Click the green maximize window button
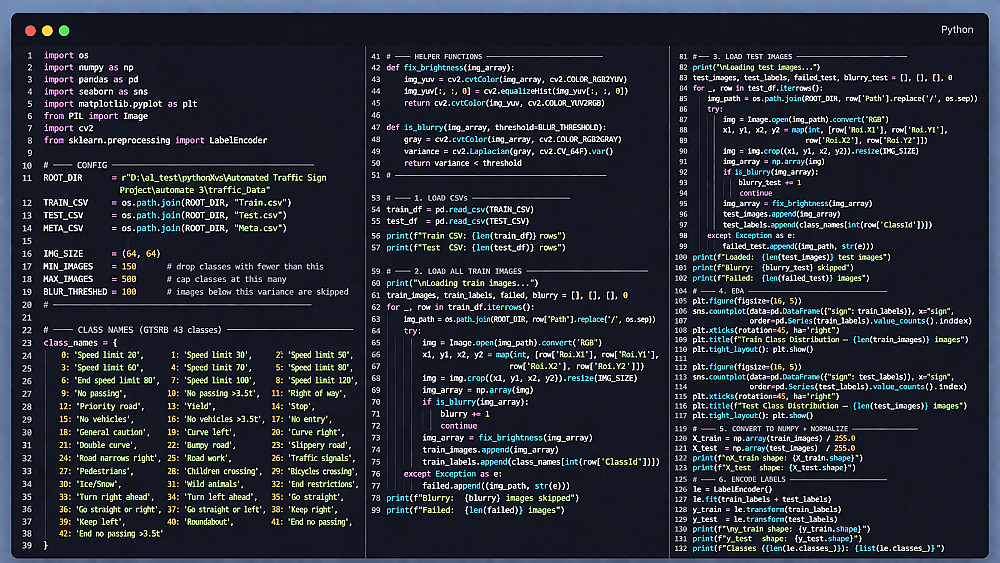 click(x=64, y=31)
